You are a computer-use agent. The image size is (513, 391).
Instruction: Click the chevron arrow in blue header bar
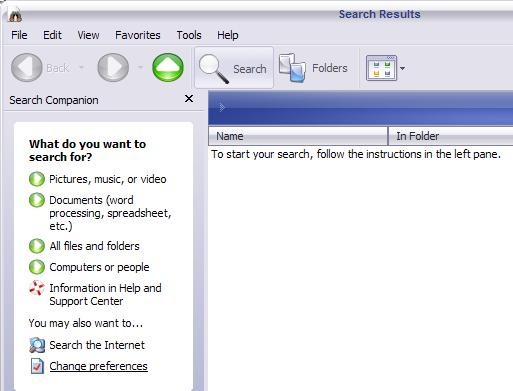click(x=222, y=107)
